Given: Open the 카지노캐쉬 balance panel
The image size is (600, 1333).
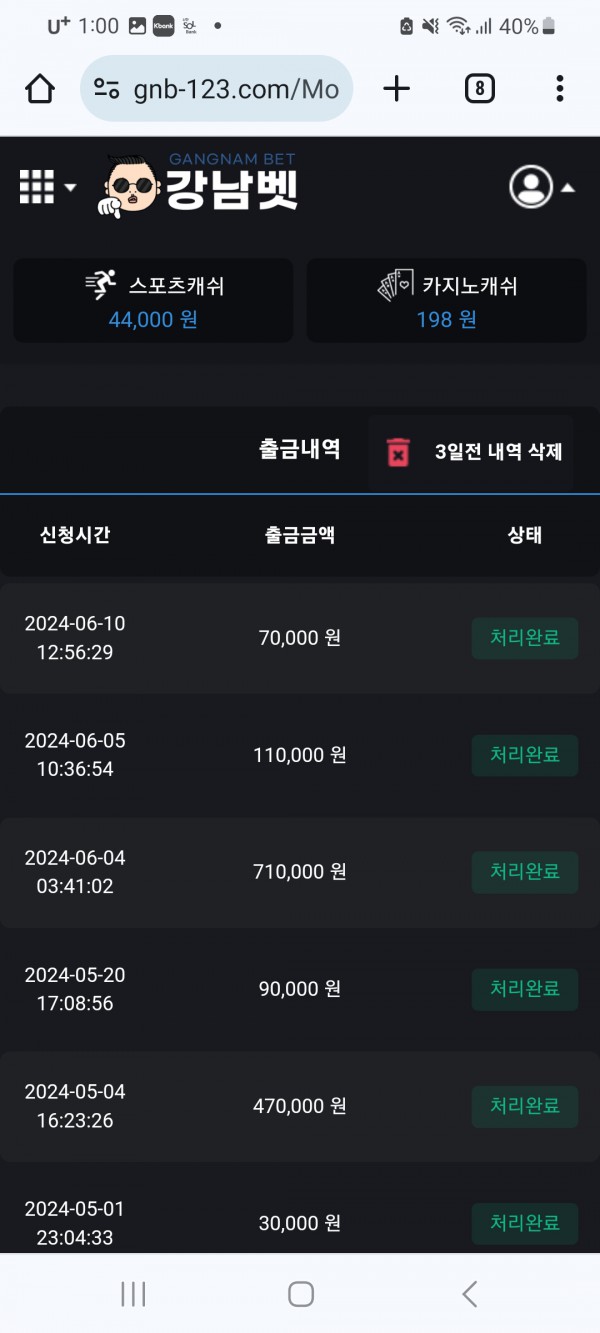Looking at the screenshot, I should click(446, 301).
